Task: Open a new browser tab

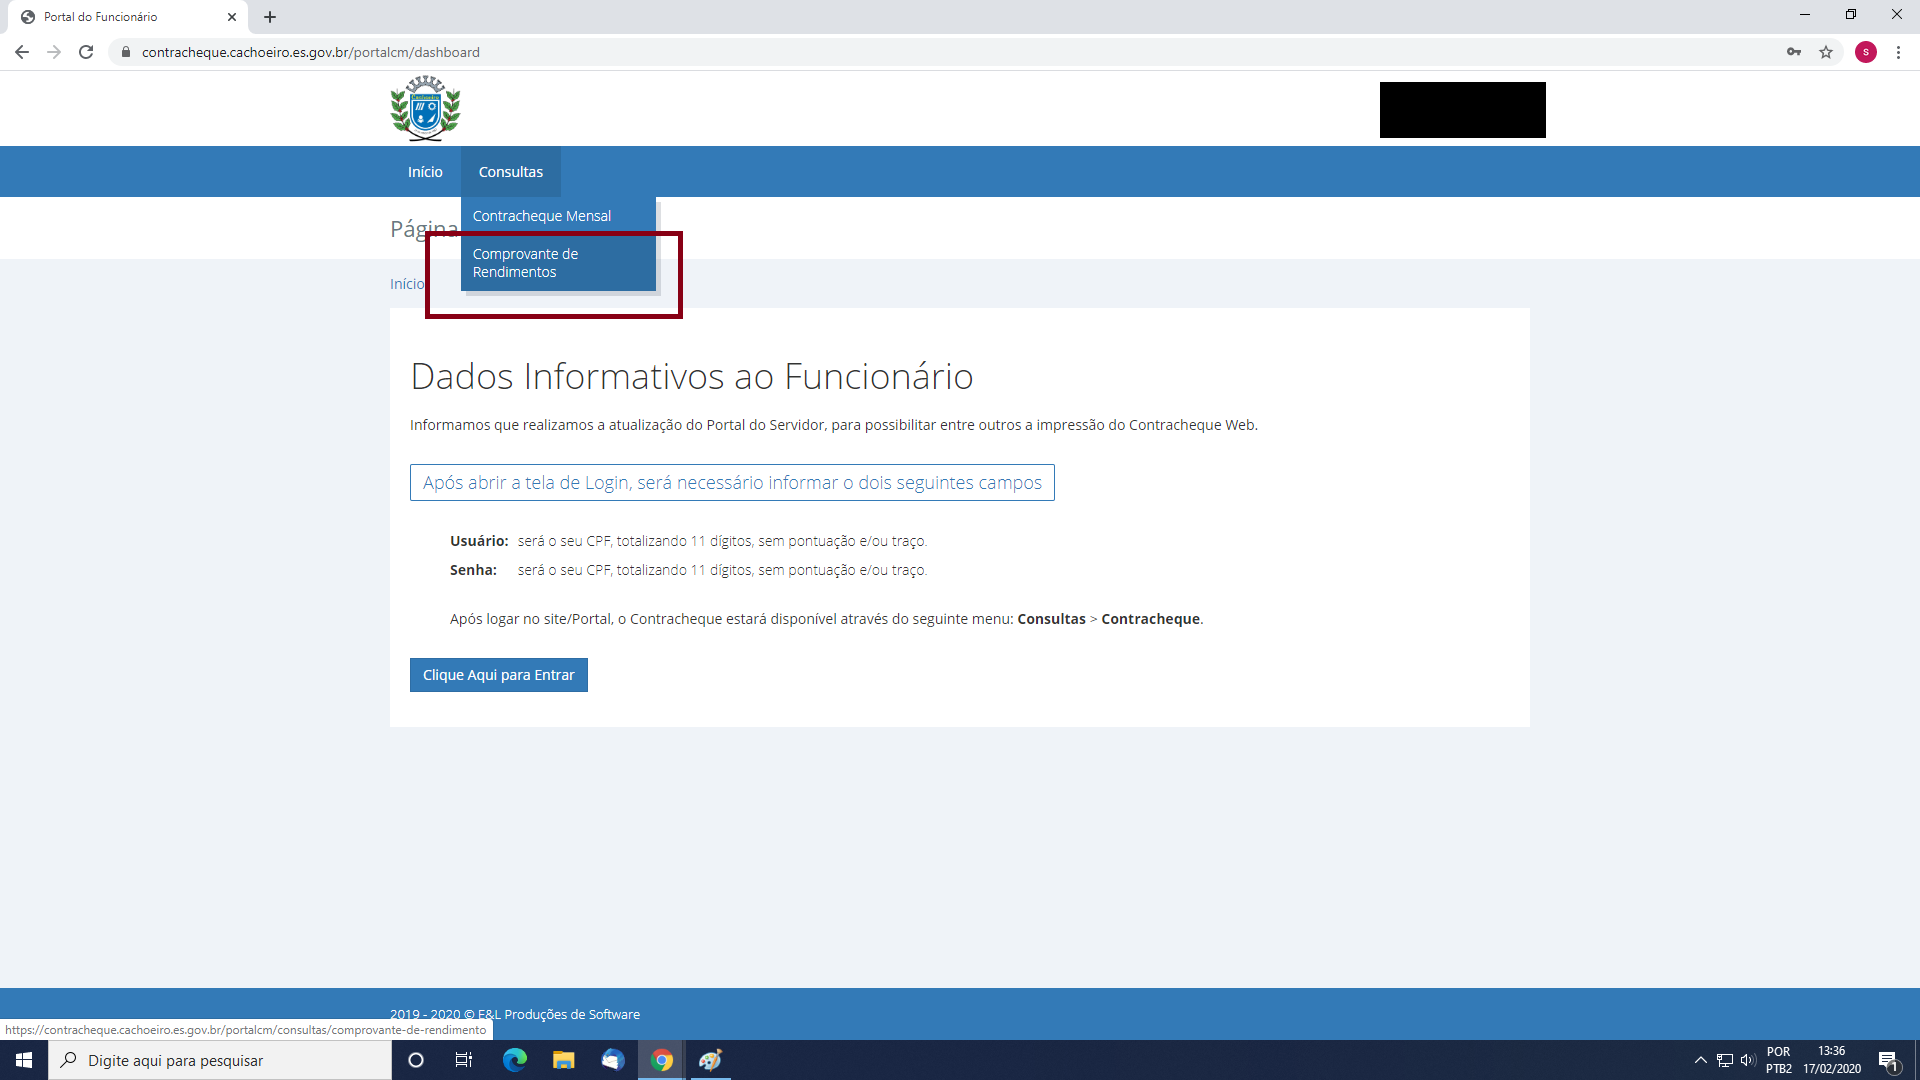Action: pos(270,17)
